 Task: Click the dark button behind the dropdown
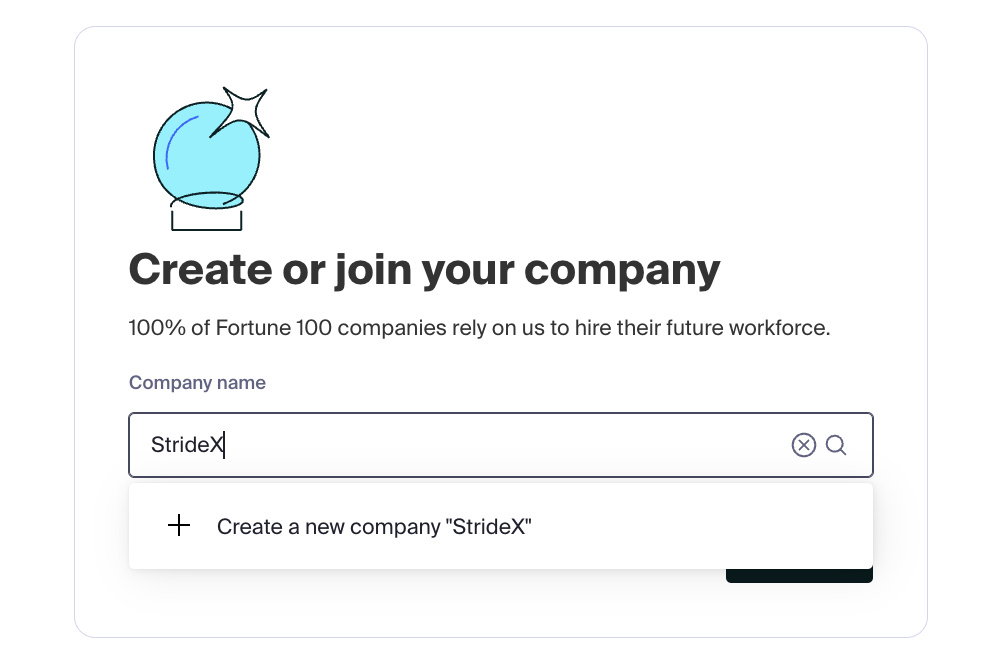799,576
